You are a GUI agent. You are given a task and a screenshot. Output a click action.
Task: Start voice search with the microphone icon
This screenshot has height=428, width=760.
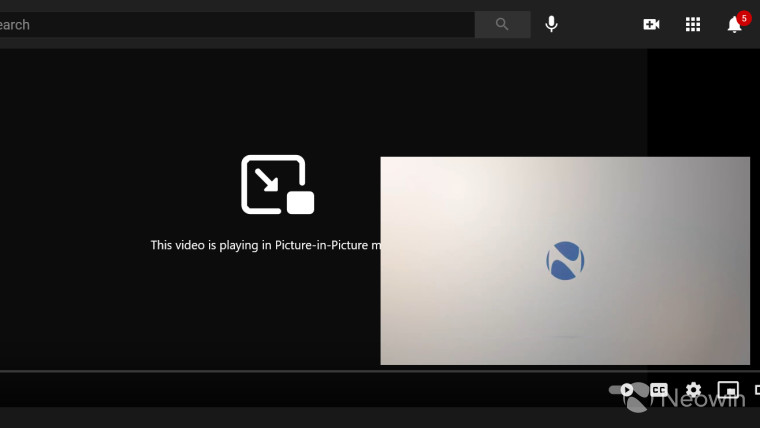point(551,24)
